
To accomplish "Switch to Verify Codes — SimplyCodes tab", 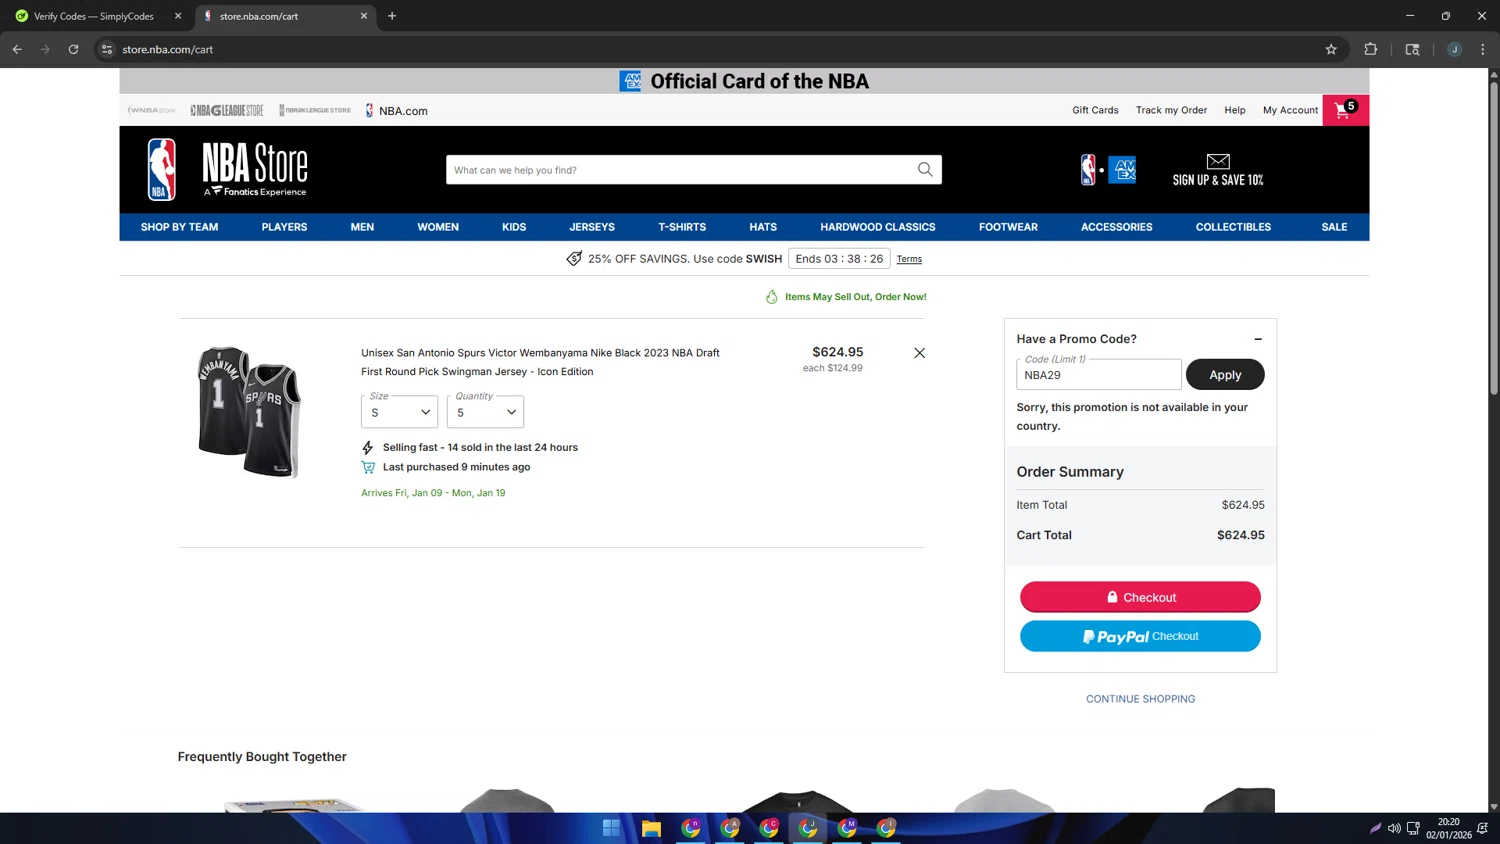I will (x=94, y=16).
